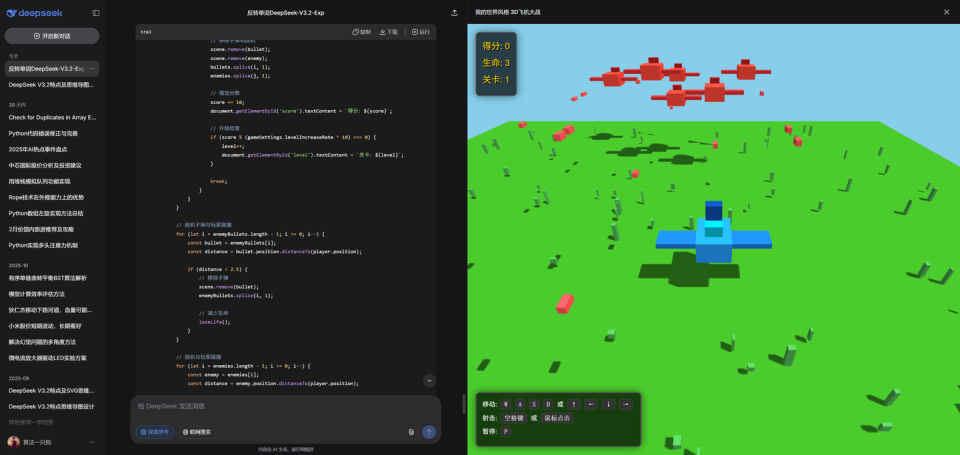The image size is (960, 455).
Task: Click the 生命: 3 lives label in the game
Action: coord(496,62)
